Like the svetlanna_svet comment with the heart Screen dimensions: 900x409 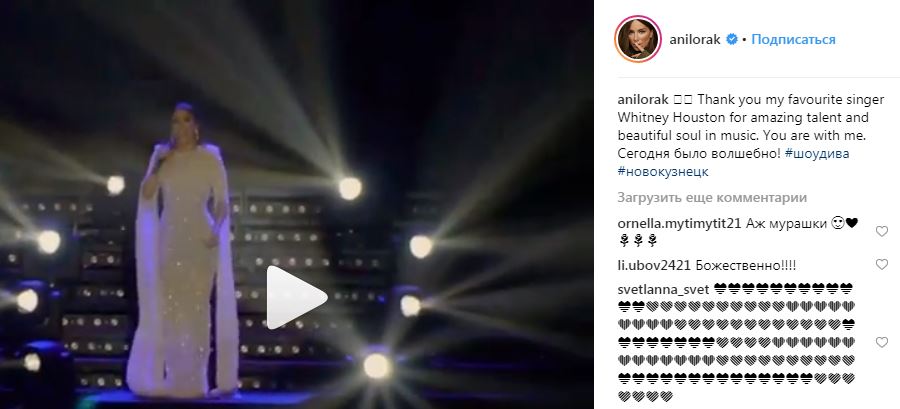[x=882, y=342]
